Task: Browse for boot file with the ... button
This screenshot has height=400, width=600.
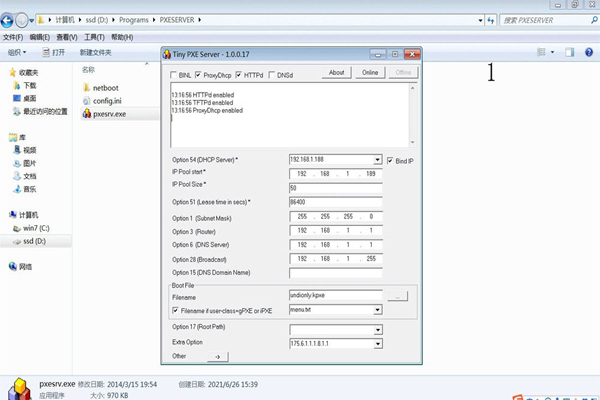Action: [398, 296]
